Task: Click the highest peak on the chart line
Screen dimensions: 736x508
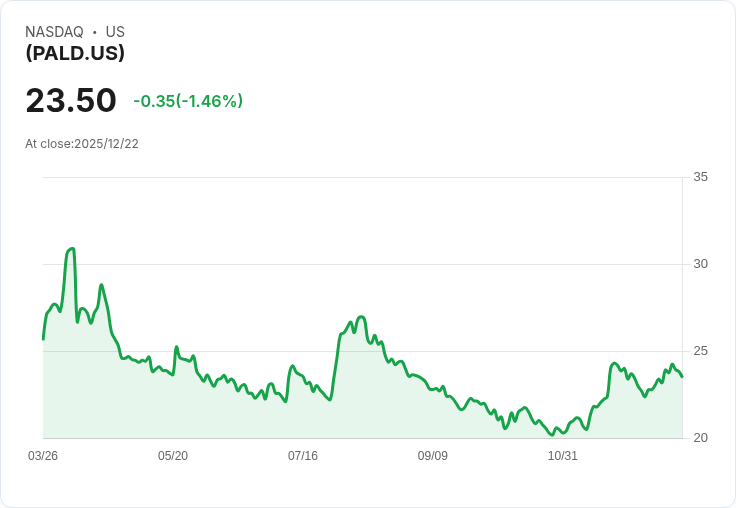Action: [x=72, y=248]
